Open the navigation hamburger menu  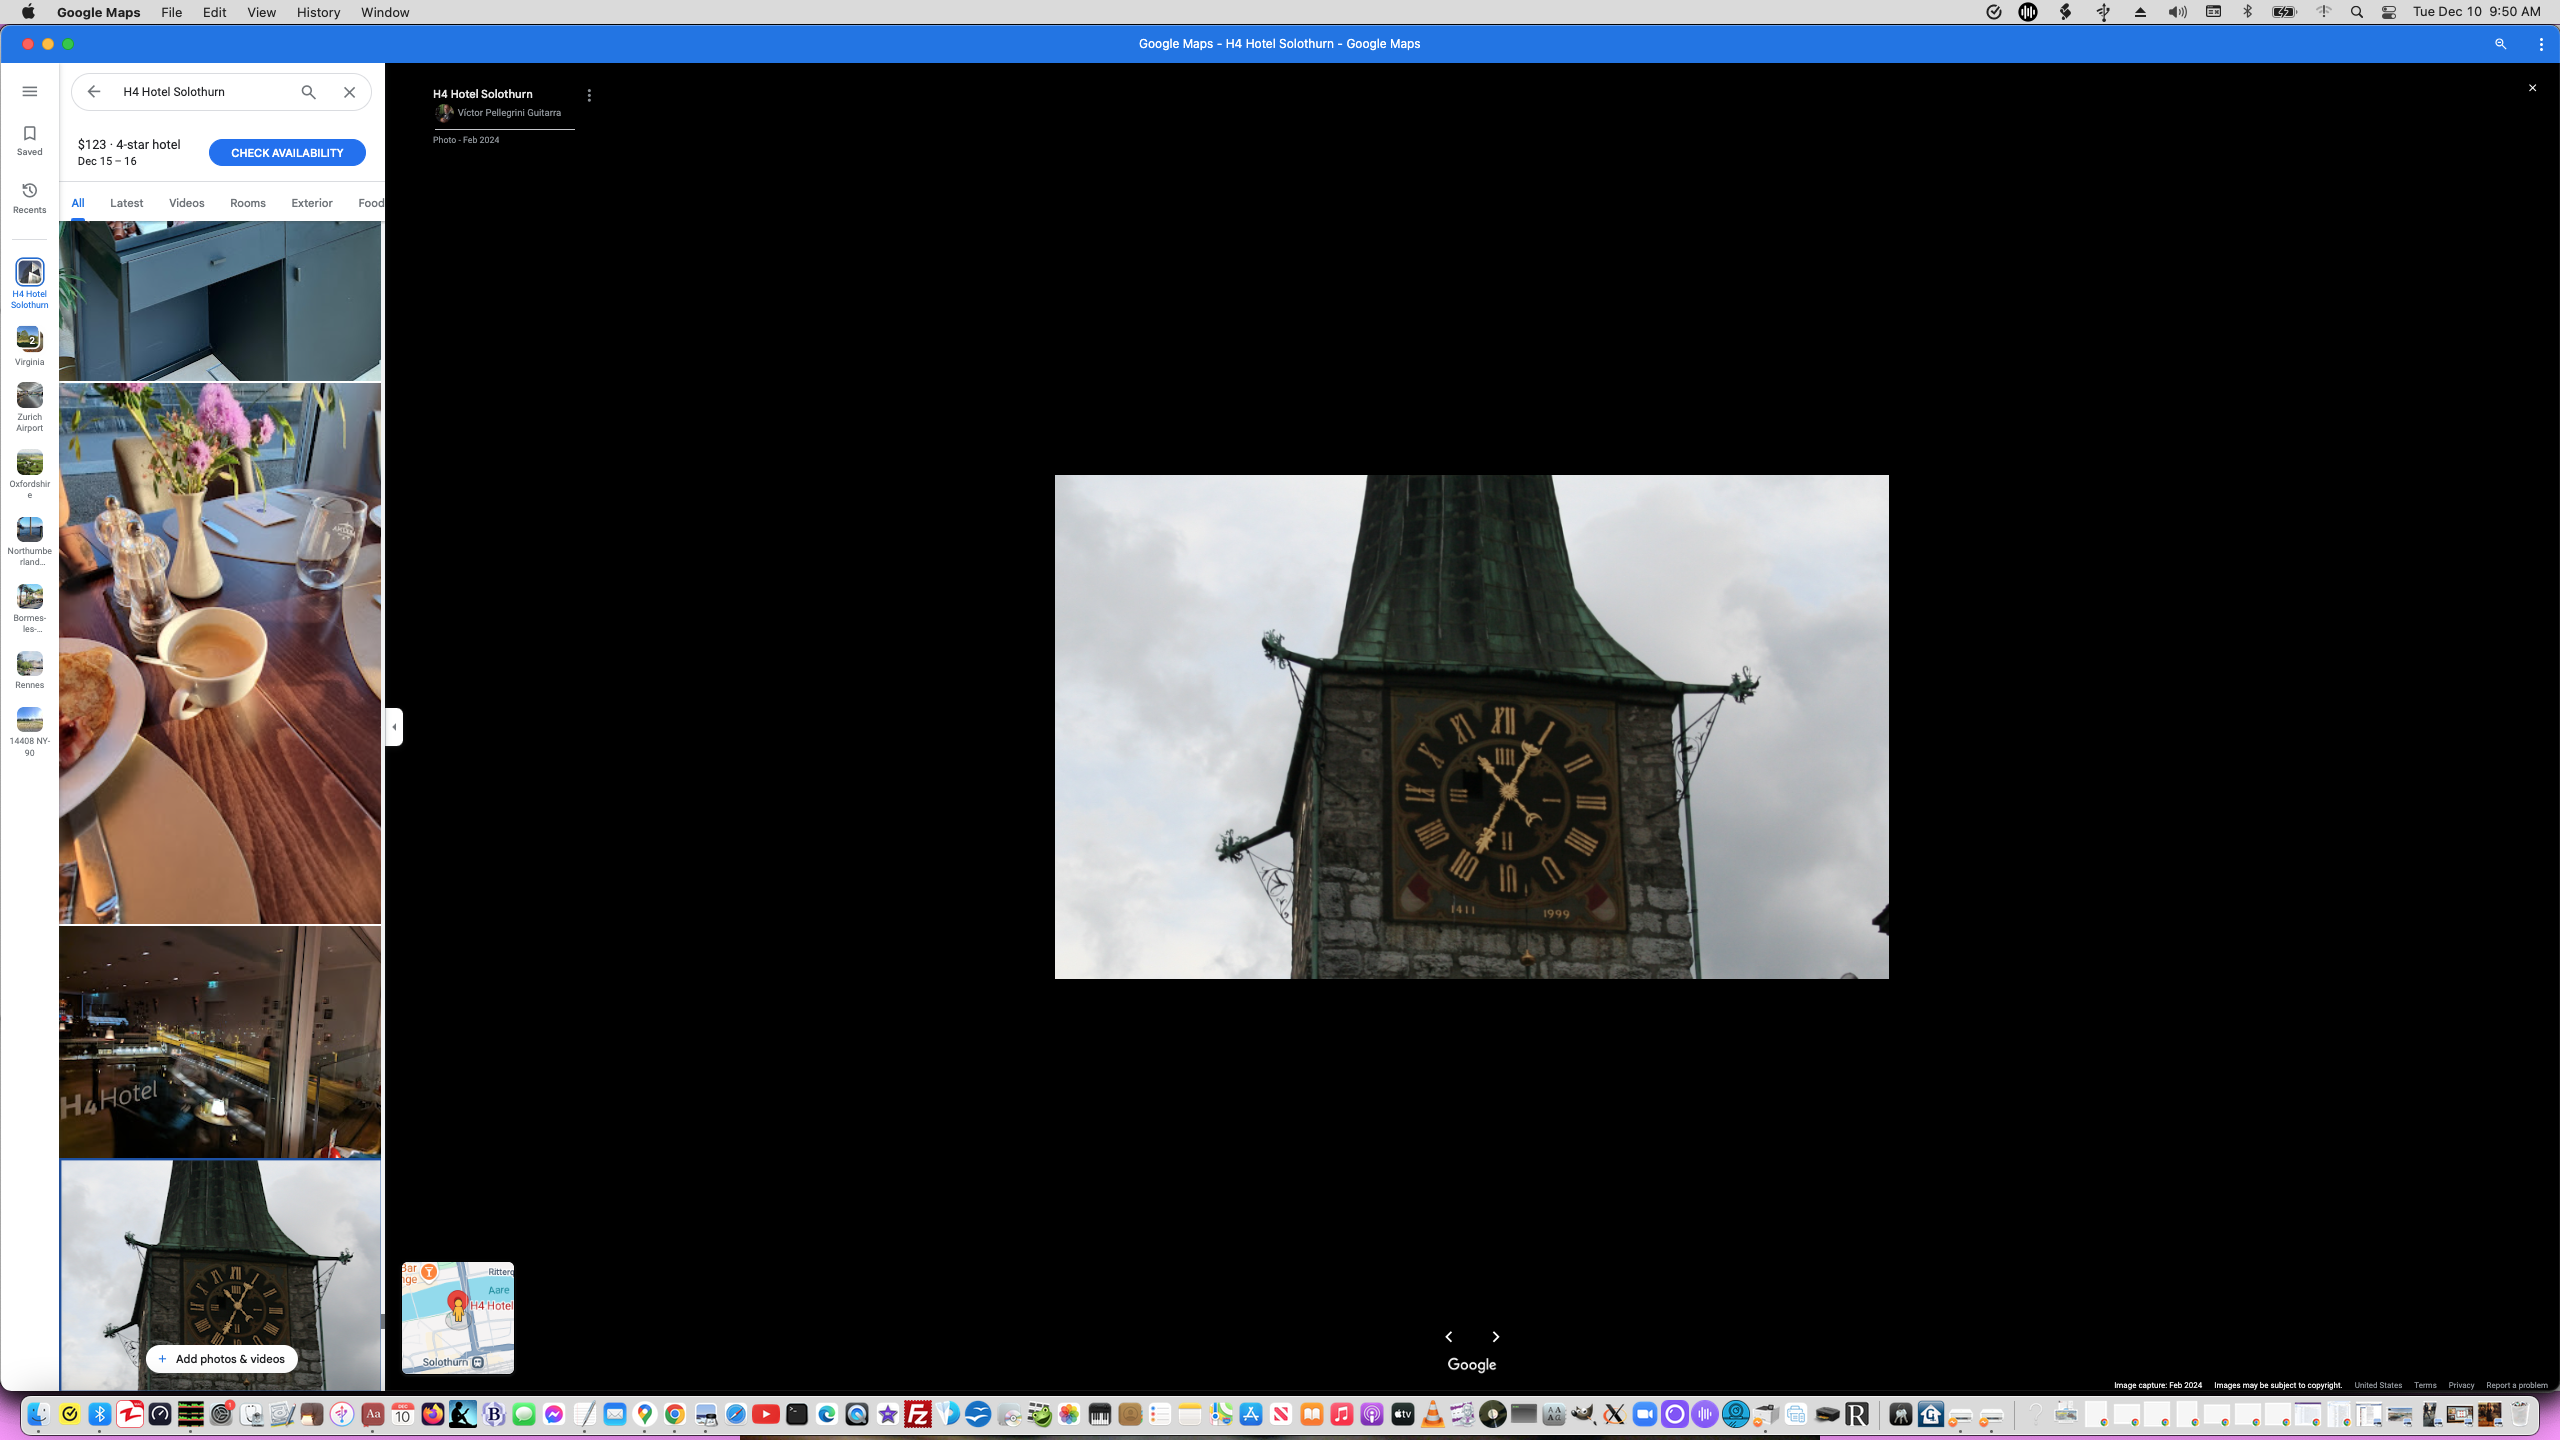pos(29,90)
